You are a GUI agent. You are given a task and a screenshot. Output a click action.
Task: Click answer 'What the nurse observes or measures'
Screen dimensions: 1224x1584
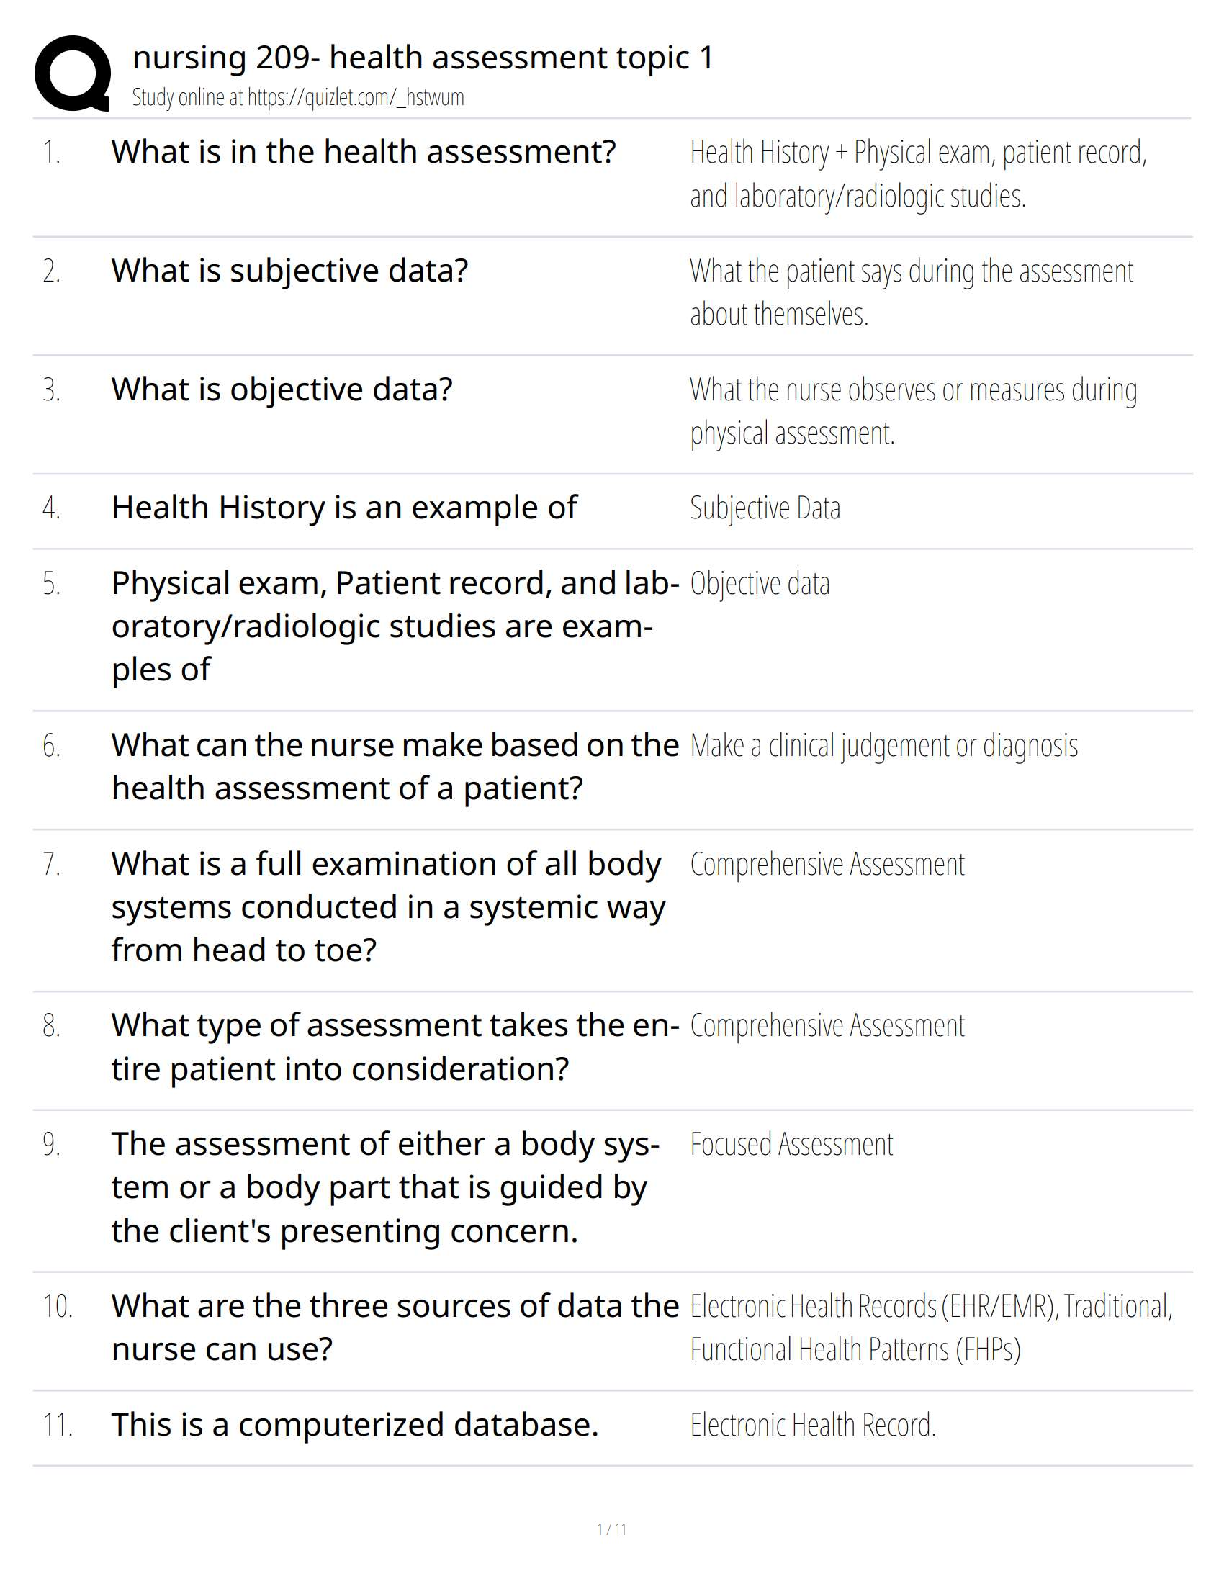913,390
